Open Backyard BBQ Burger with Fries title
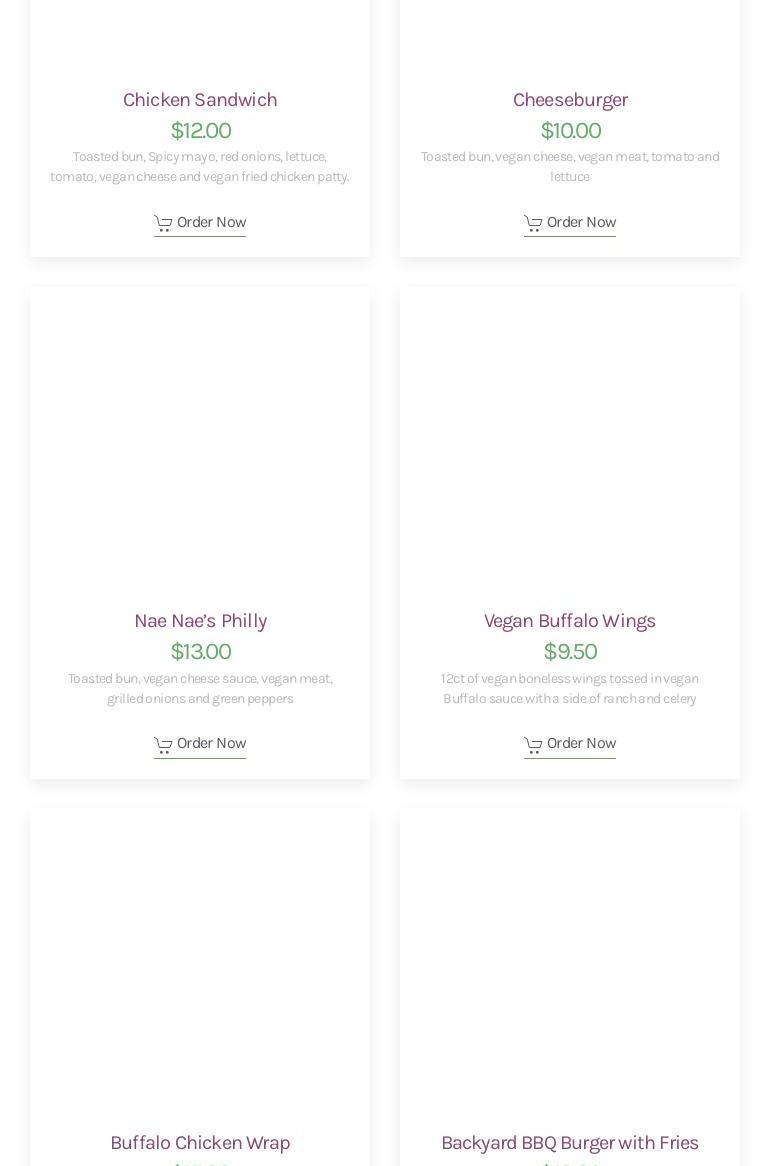Screen dimensions: 770x1166 click(570, 1143)
